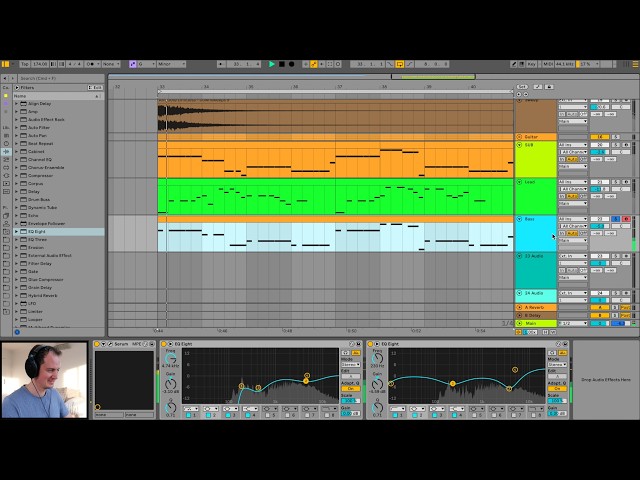The width and height of the screenshot is (640, 480).
Task: Open the Lead track All Ins input dropdown
Action: tap(573, 182)
